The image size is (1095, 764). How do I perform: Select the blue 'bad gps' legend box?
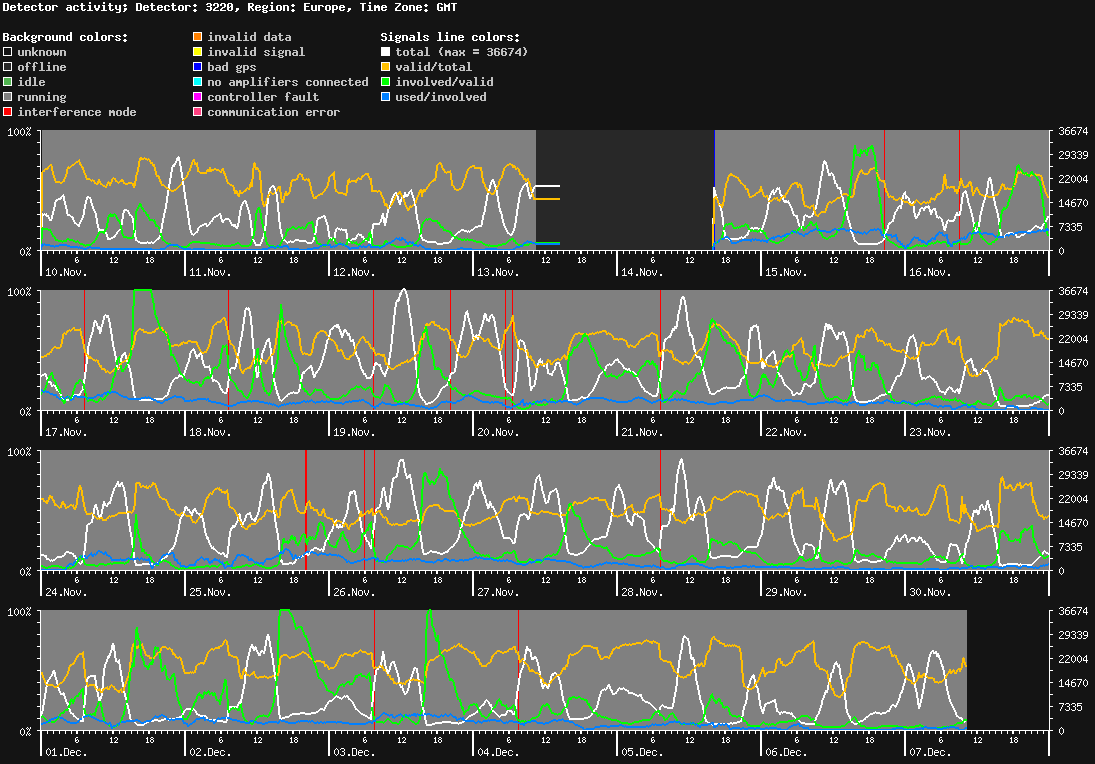[197, 67]
